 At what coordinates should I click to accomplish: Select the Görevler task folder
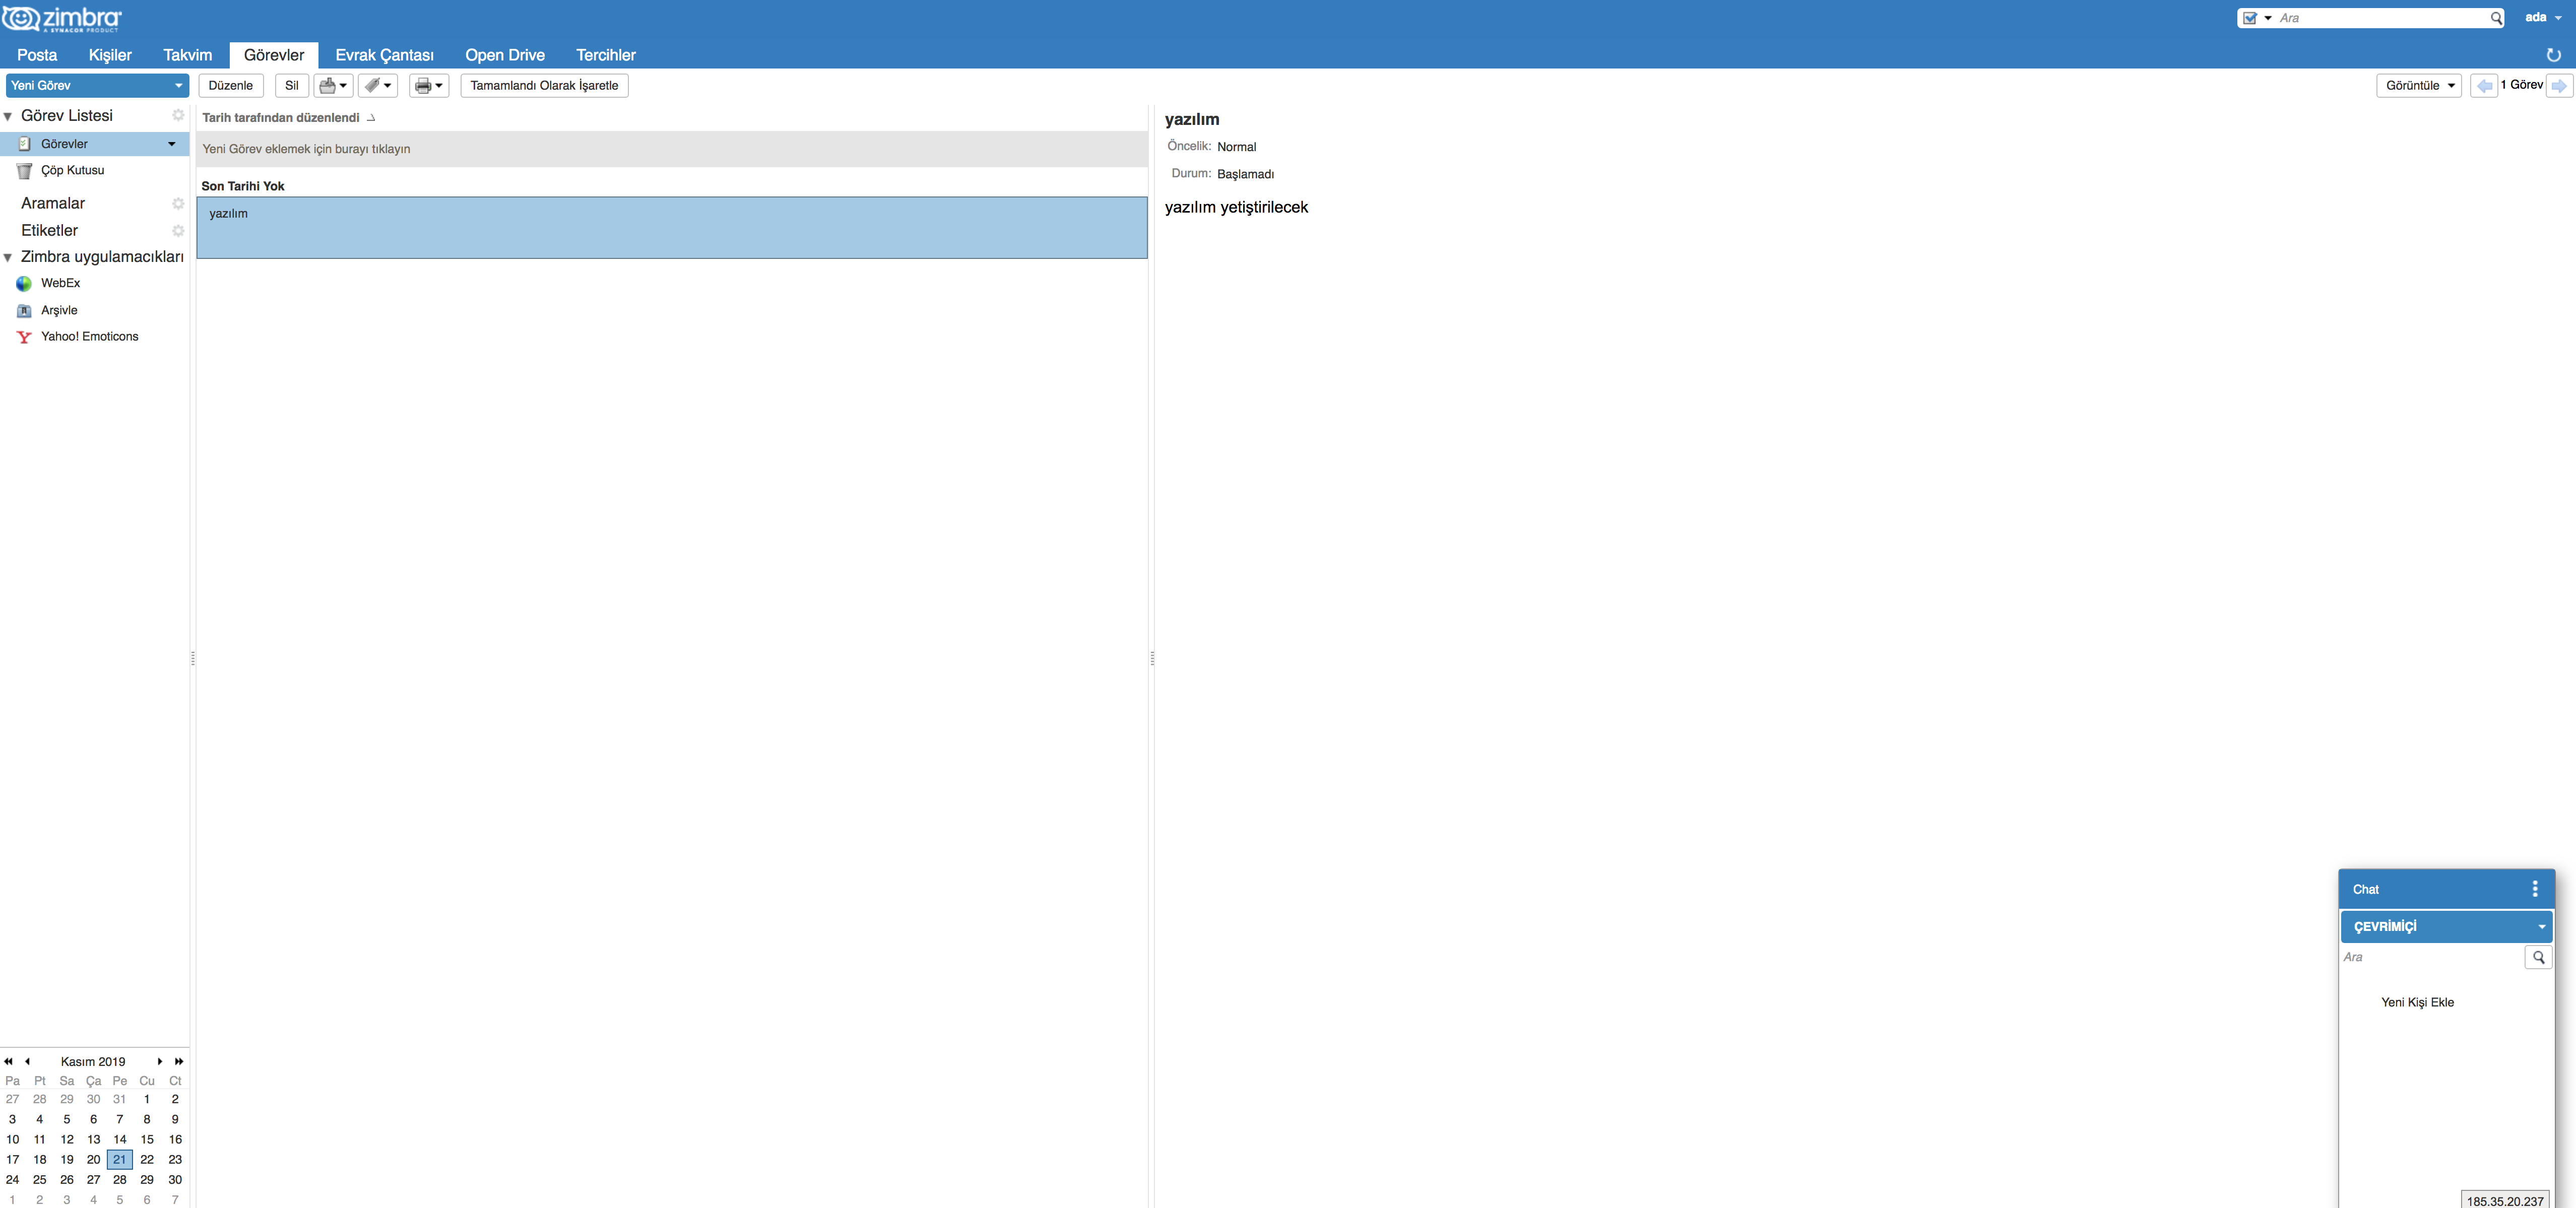94,144
